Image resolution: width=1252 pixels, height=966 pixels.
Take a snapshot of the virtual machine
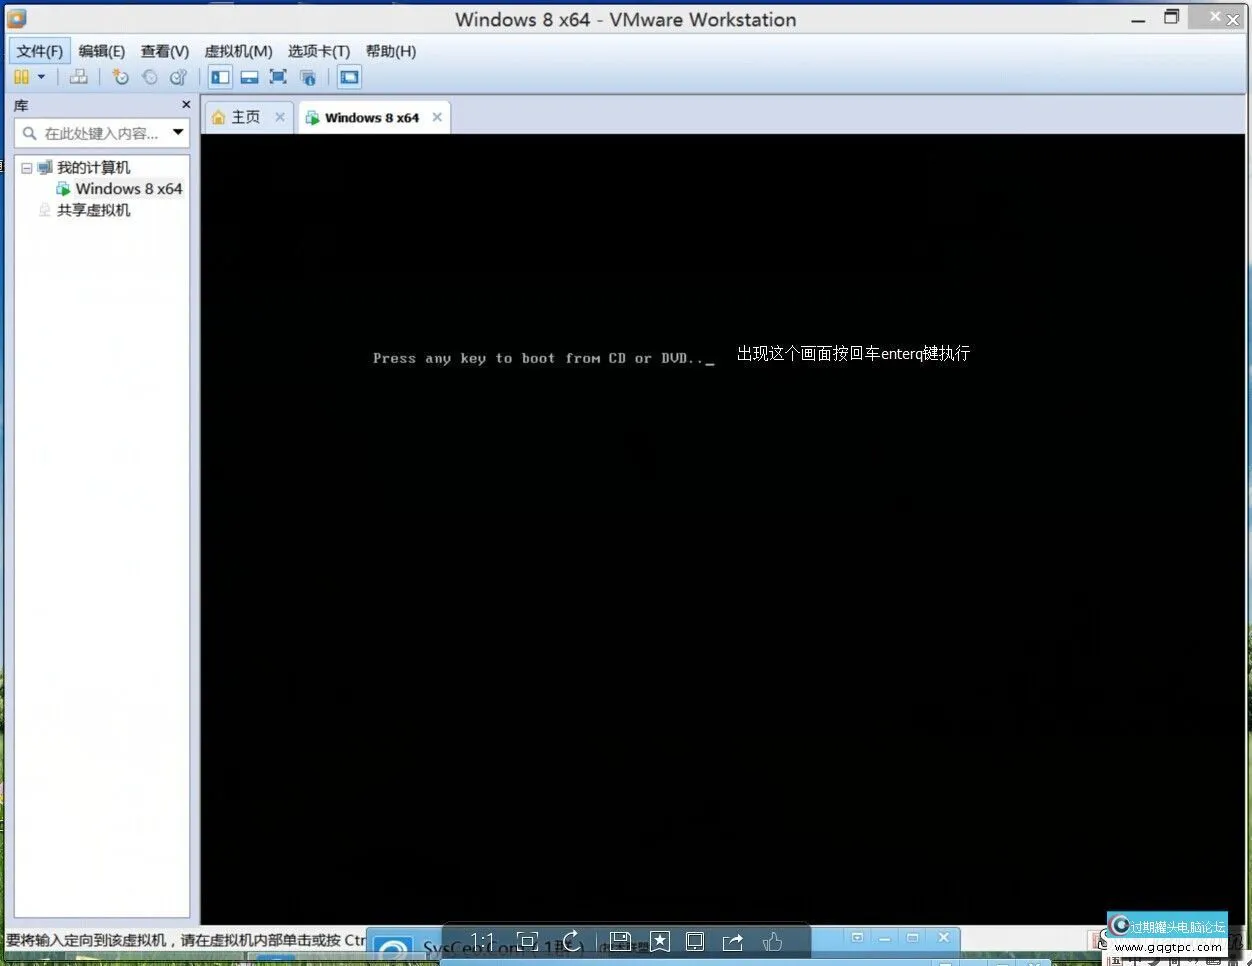pos(120,77)
